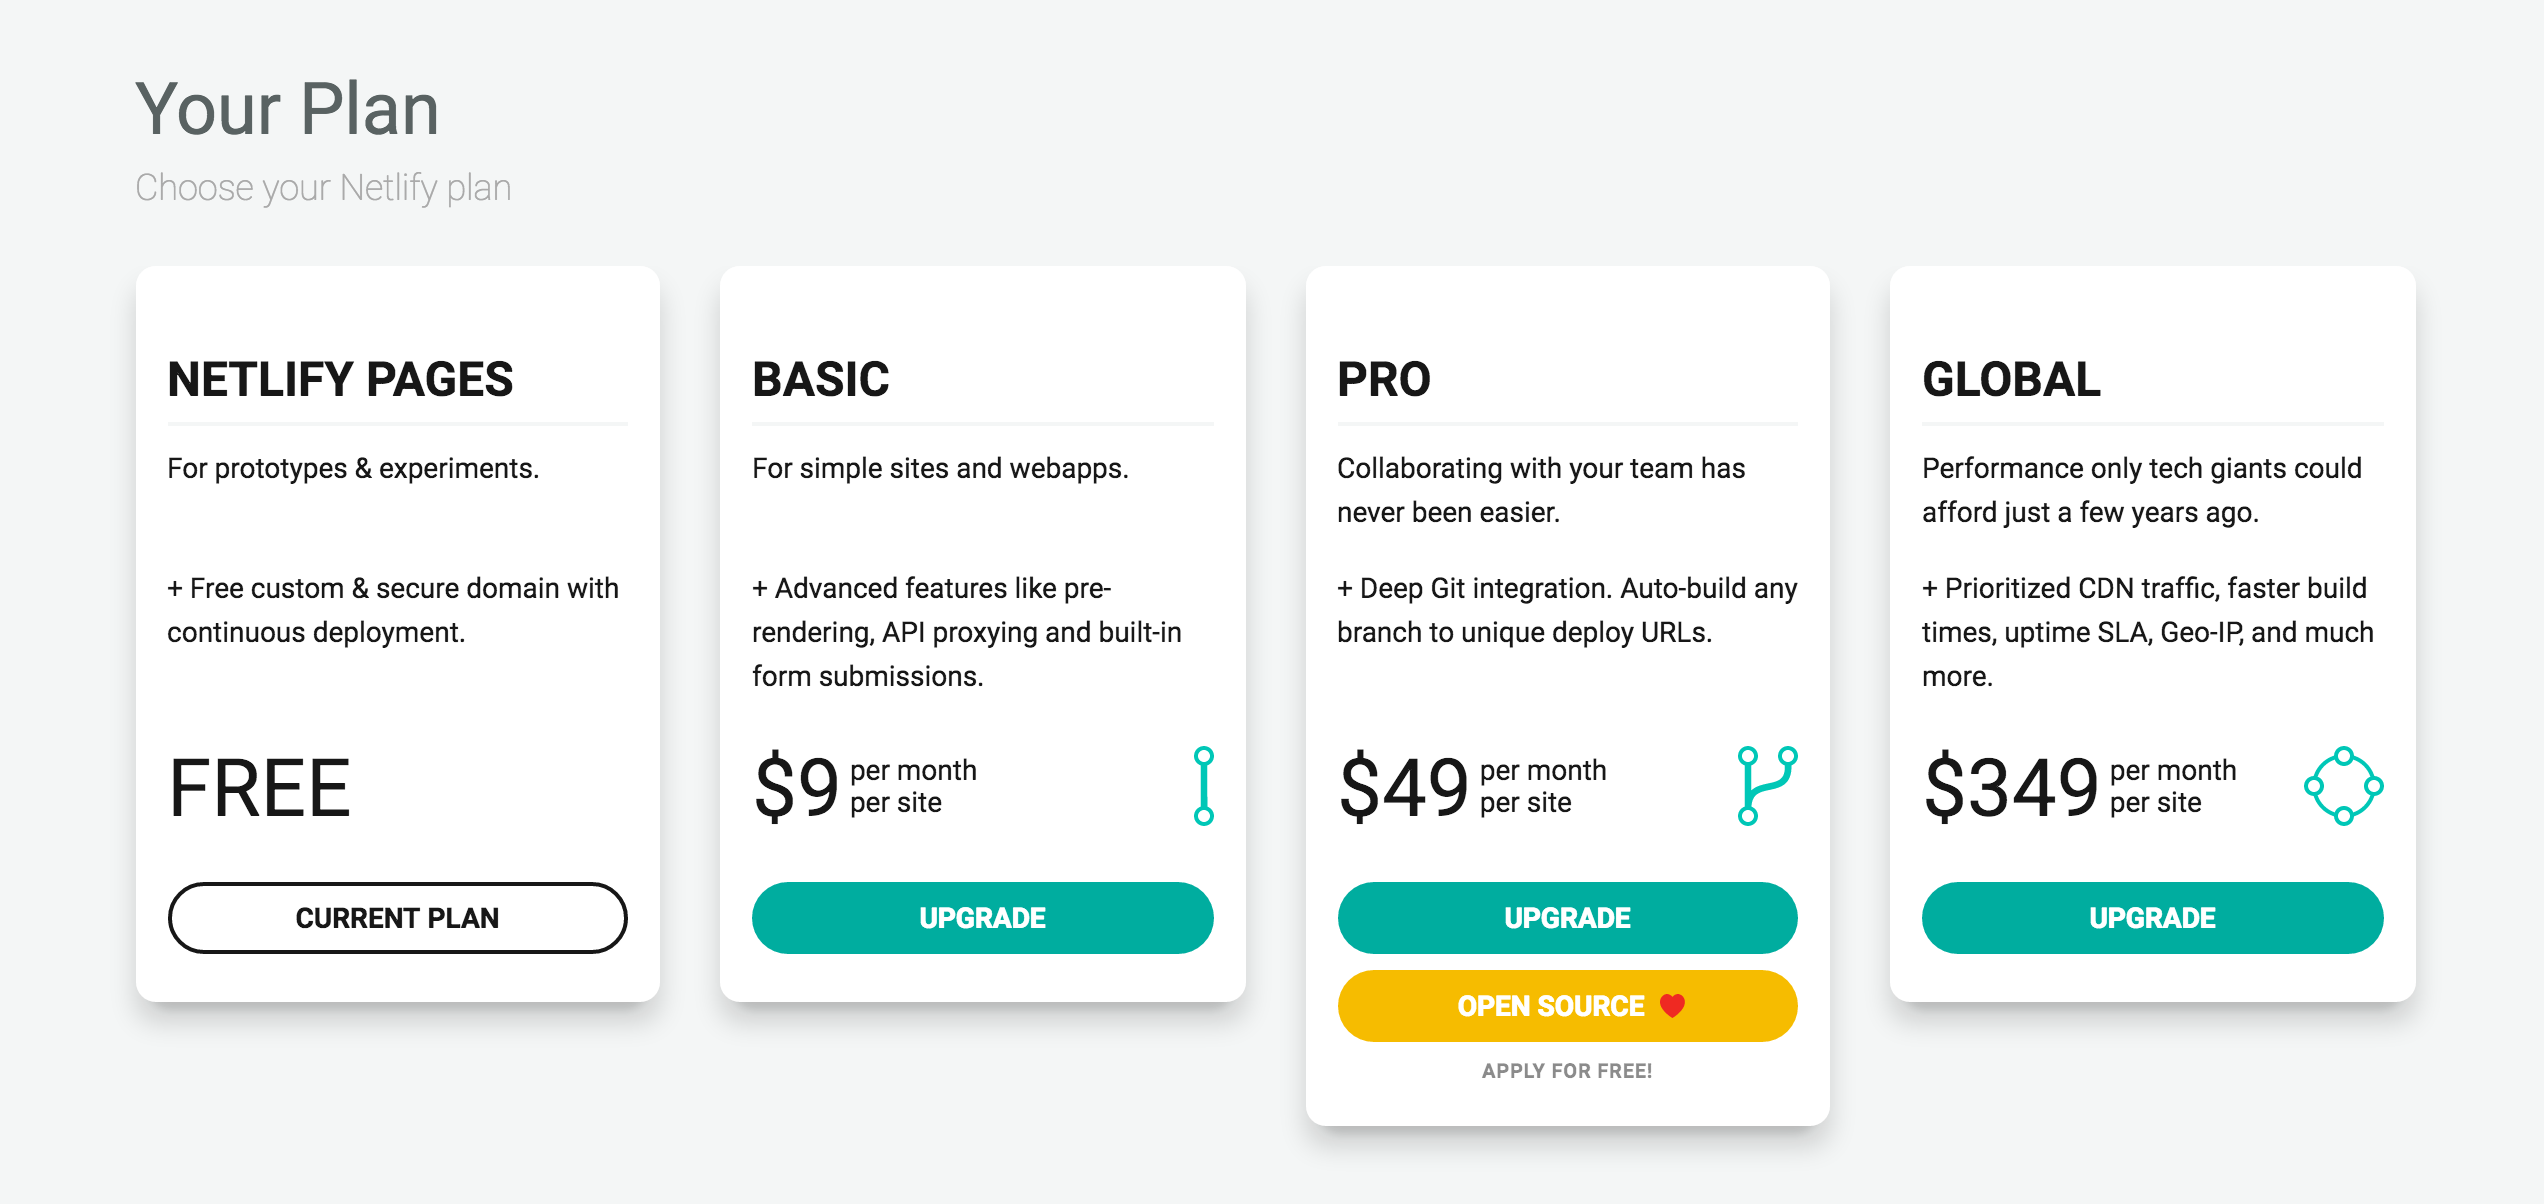Click the red heart icon

pyautogui.click(x=1672, y=1005)
